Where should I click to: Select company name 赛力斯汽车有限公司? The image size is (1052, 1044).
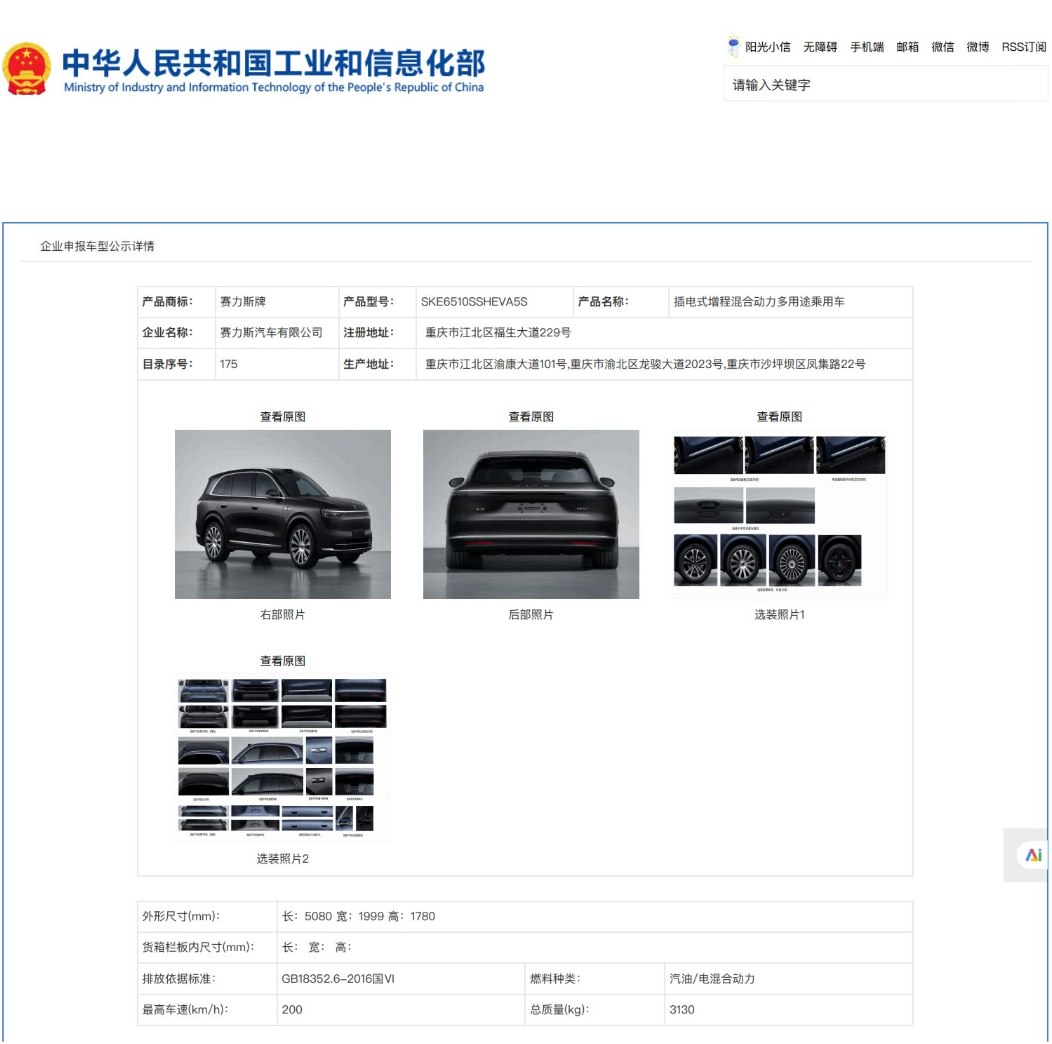tap(271, 333)
